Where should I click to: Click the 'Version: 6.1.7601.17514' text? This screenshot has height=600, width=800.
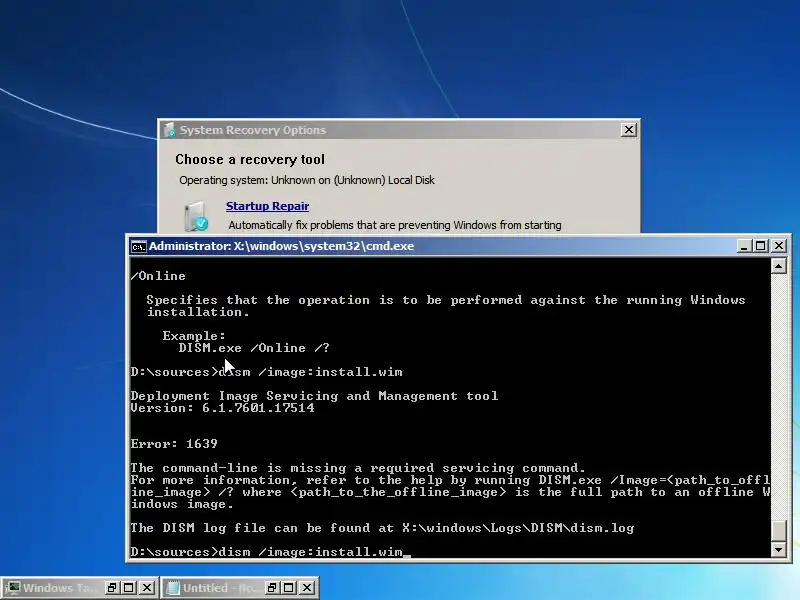(222, 408)
